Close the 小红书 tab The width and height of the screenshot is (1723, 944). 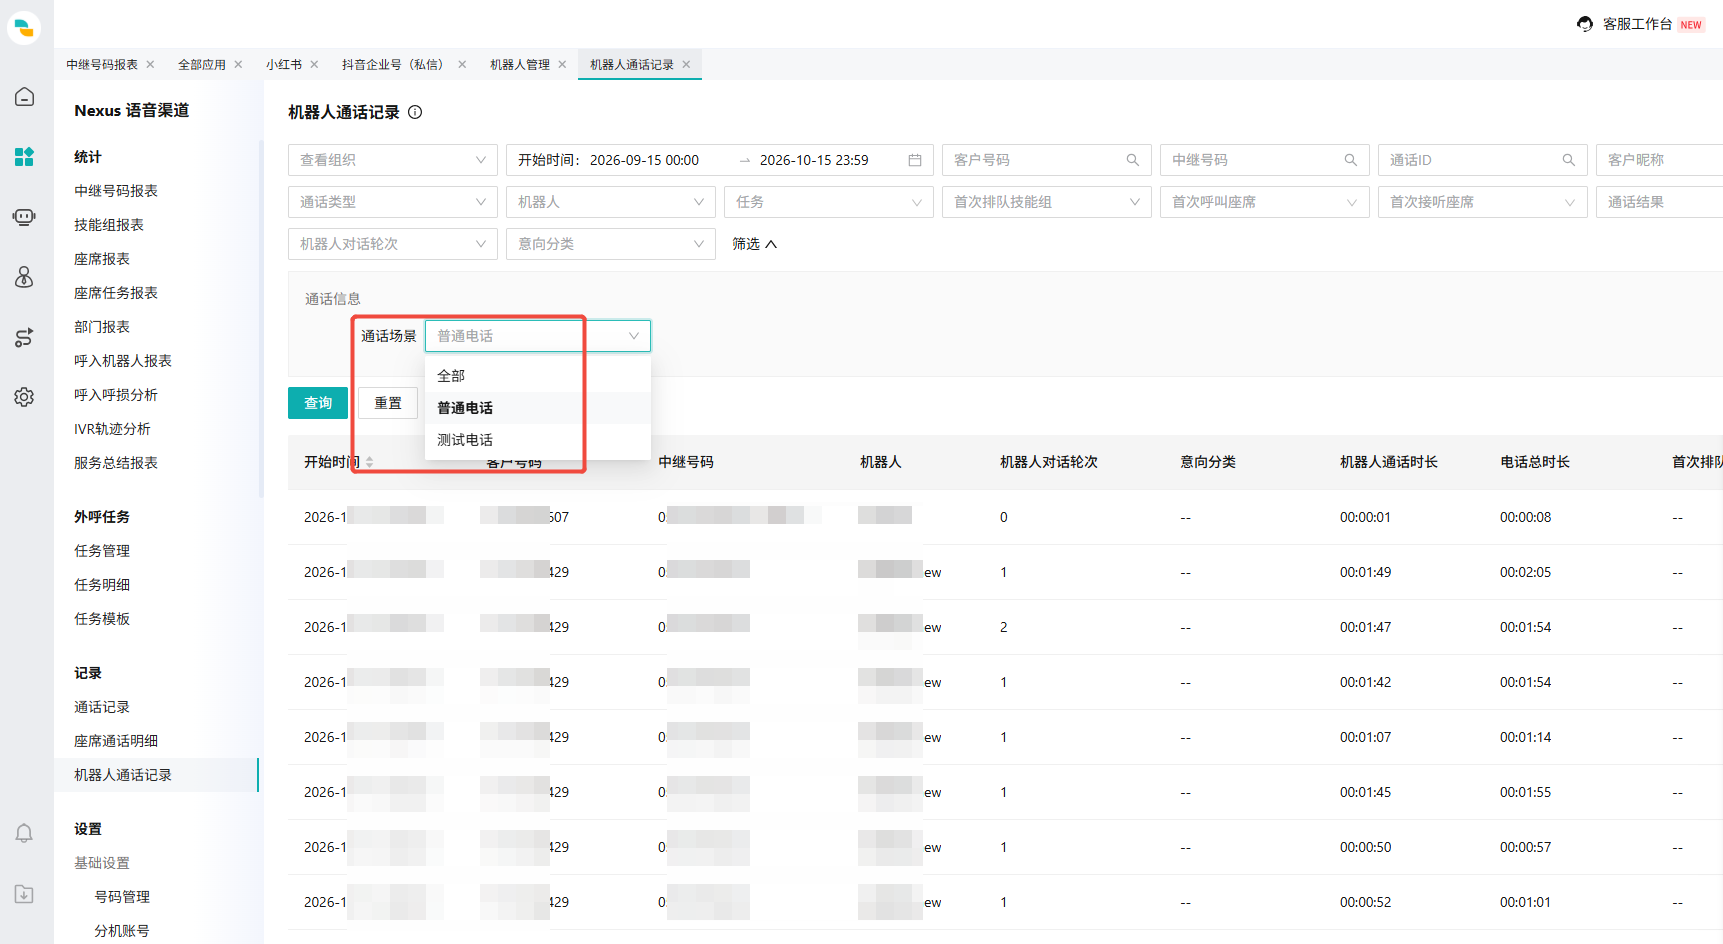click(x=314, y=64)
